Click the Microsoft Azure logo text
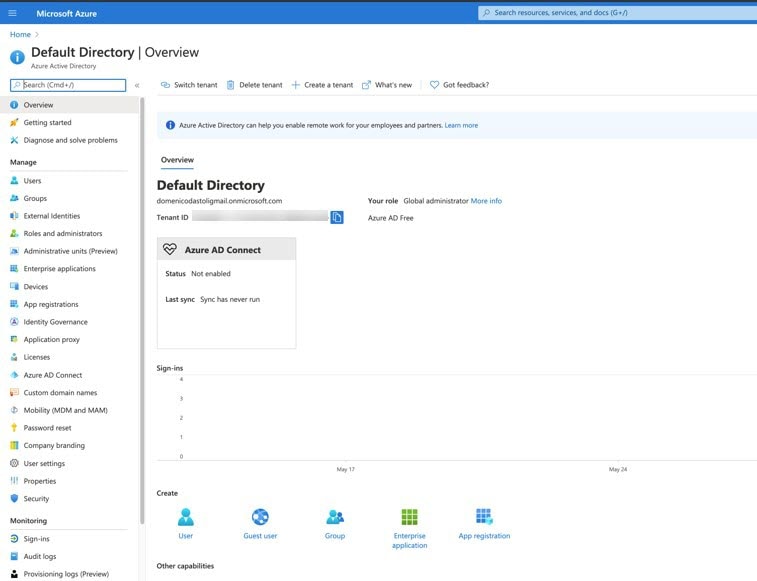Screen dimensions: 757x581 tap(67, 14)
